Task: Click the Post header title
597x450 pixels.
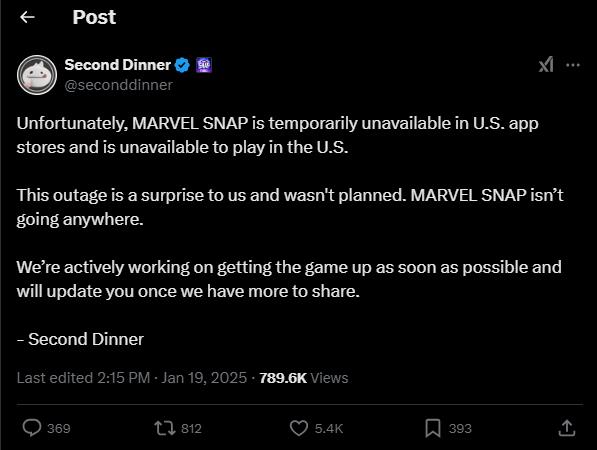Action: [94, 17]
